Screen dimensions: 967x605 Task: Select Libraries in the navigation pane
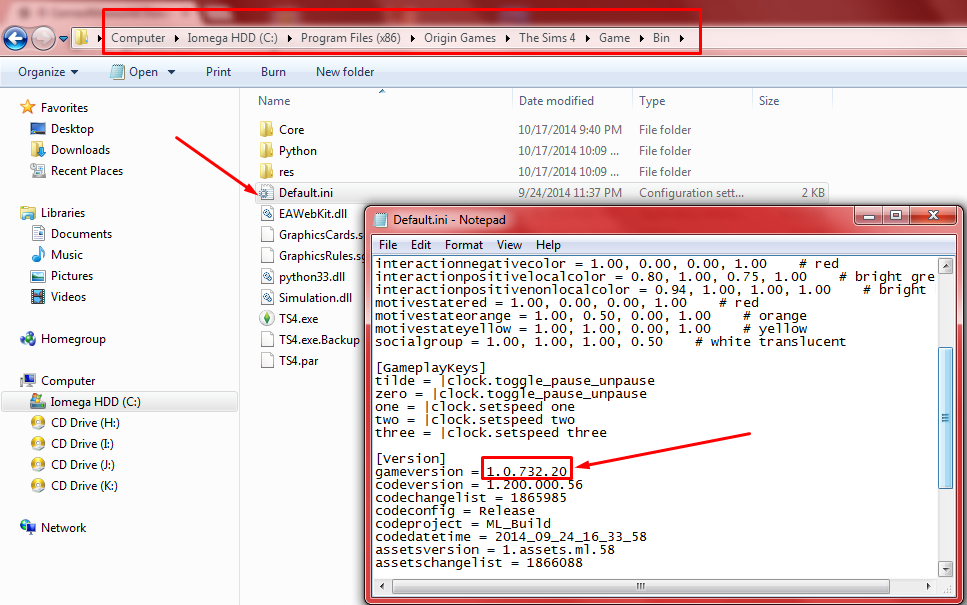click(52, 213)
